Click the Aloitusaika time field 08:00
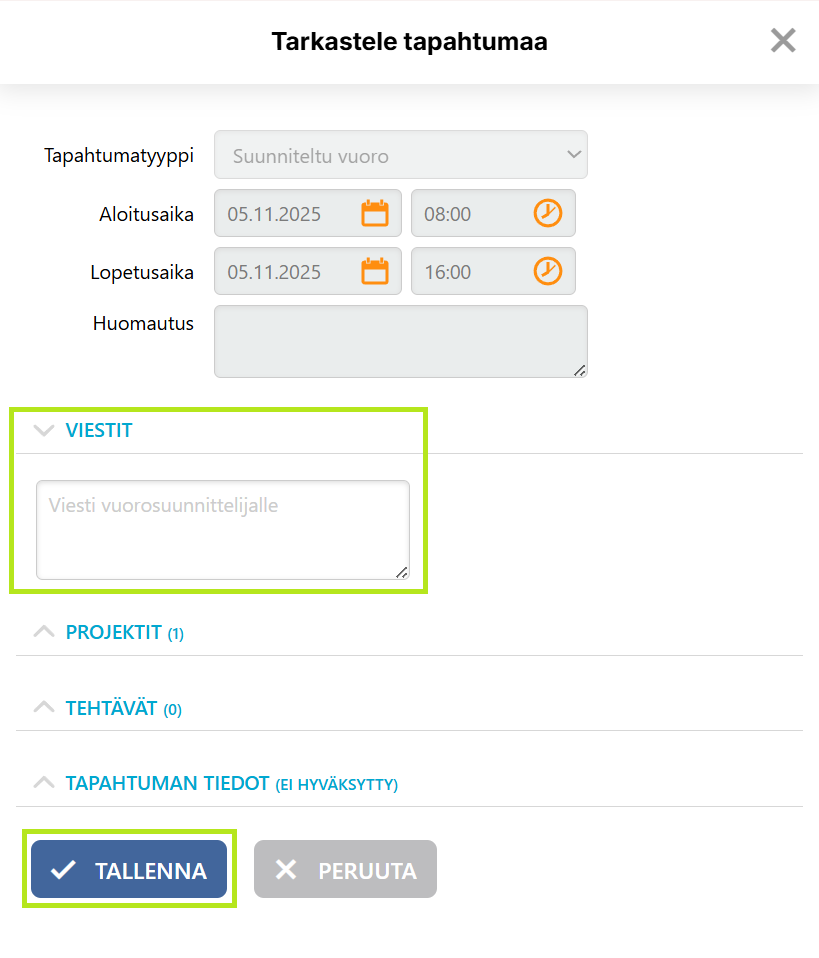Viewport: 819px width, 958px height. pyautogui.click(x=493, y=213)
